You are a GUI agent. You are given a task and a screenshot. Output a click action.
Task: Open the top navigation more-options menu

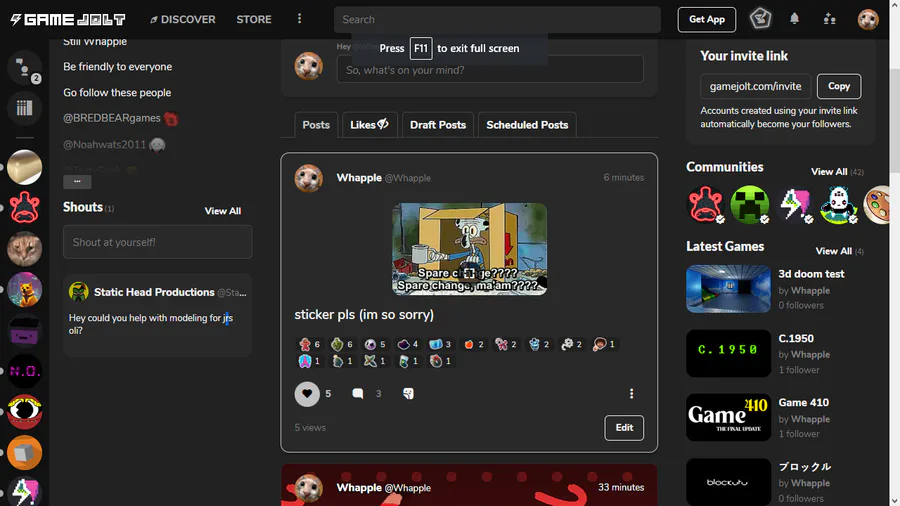[299, 19]
